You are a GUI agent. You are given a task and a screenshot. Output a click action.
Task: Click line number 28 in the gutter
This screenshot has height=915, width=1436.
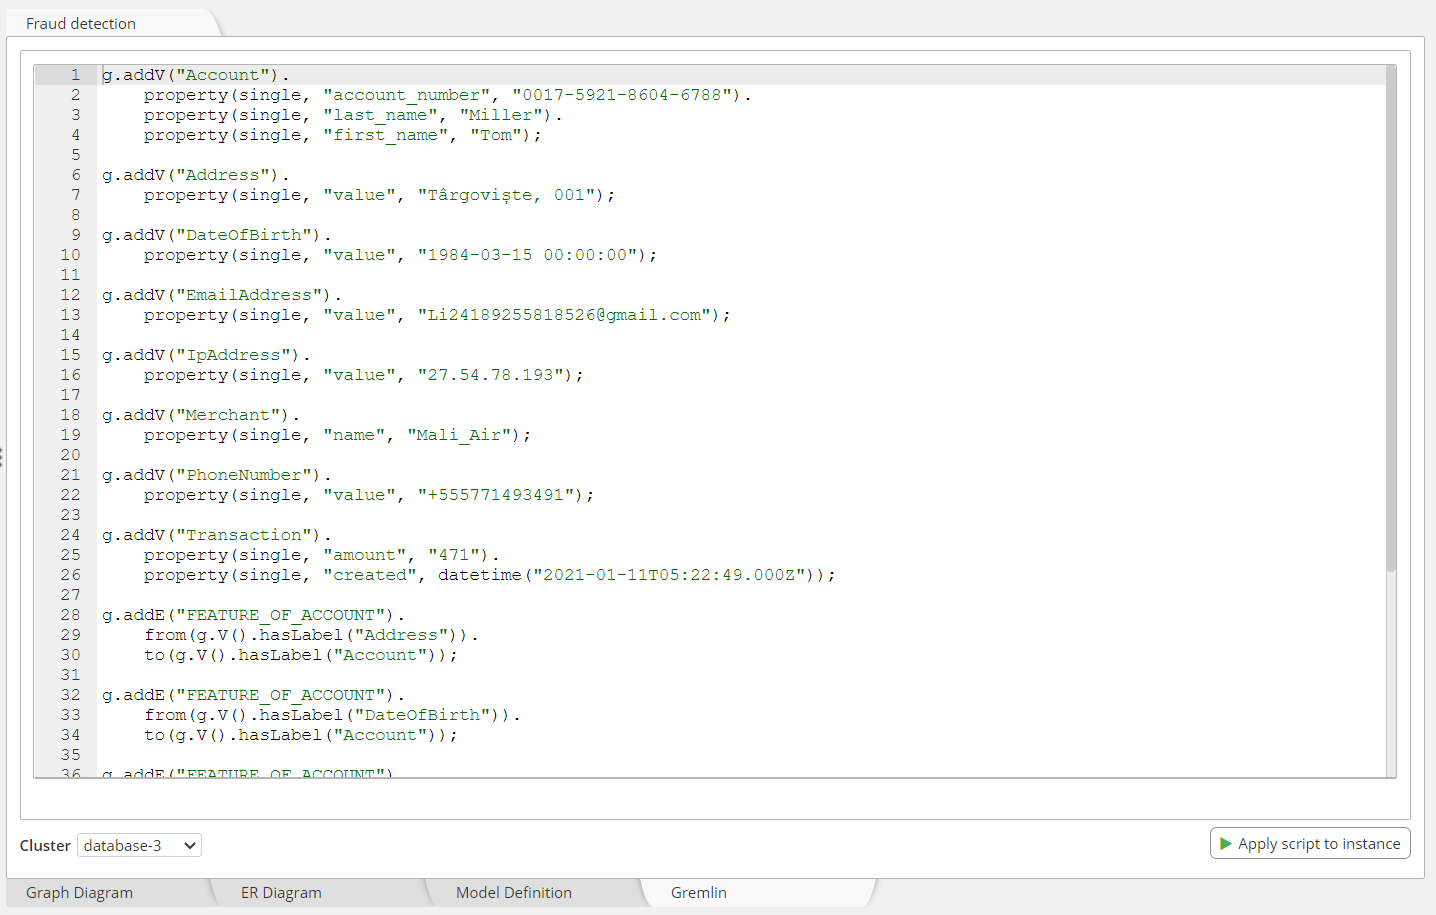[70, 615]
